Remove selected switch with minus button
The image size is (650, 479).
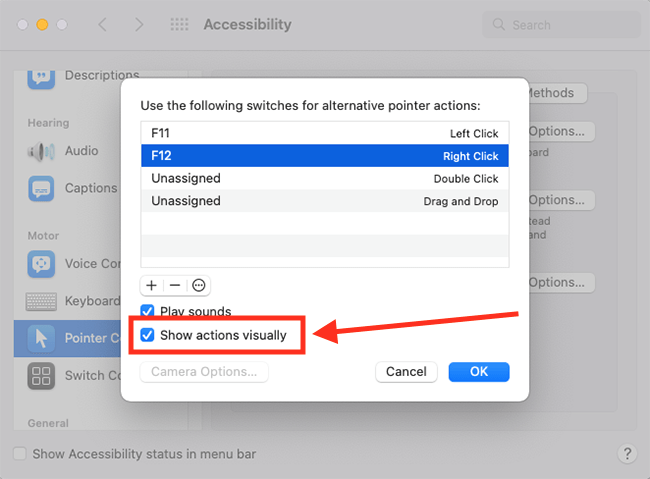175,285
